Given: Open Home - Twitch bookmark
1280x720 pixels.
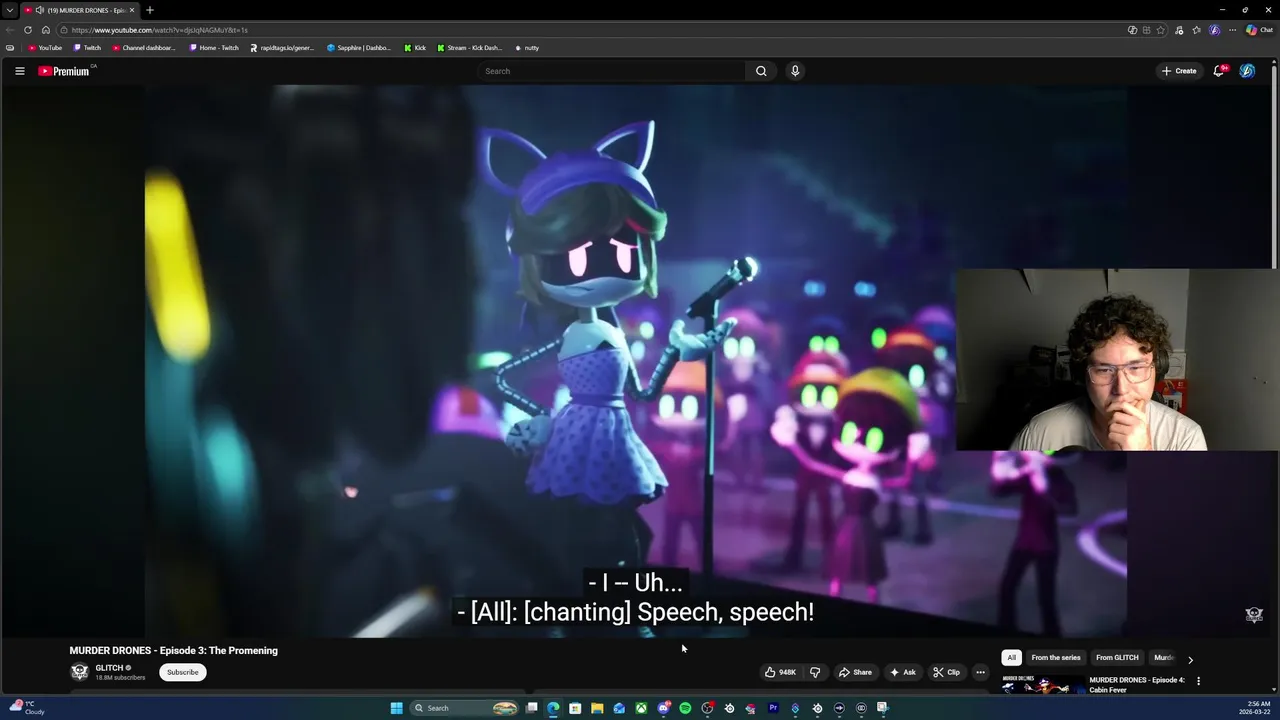Looking at the screenshot, I should click(x=214, y=48).
